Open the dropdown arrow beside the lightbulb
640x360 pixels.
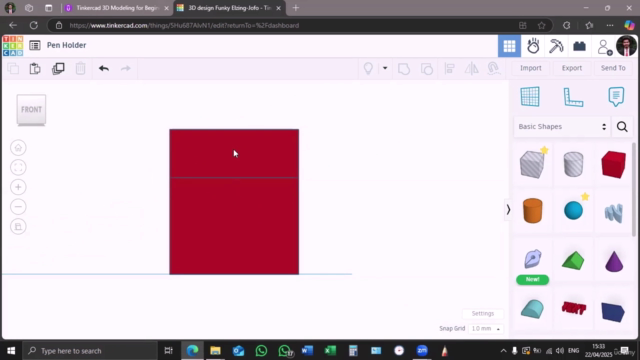[385, 68]
